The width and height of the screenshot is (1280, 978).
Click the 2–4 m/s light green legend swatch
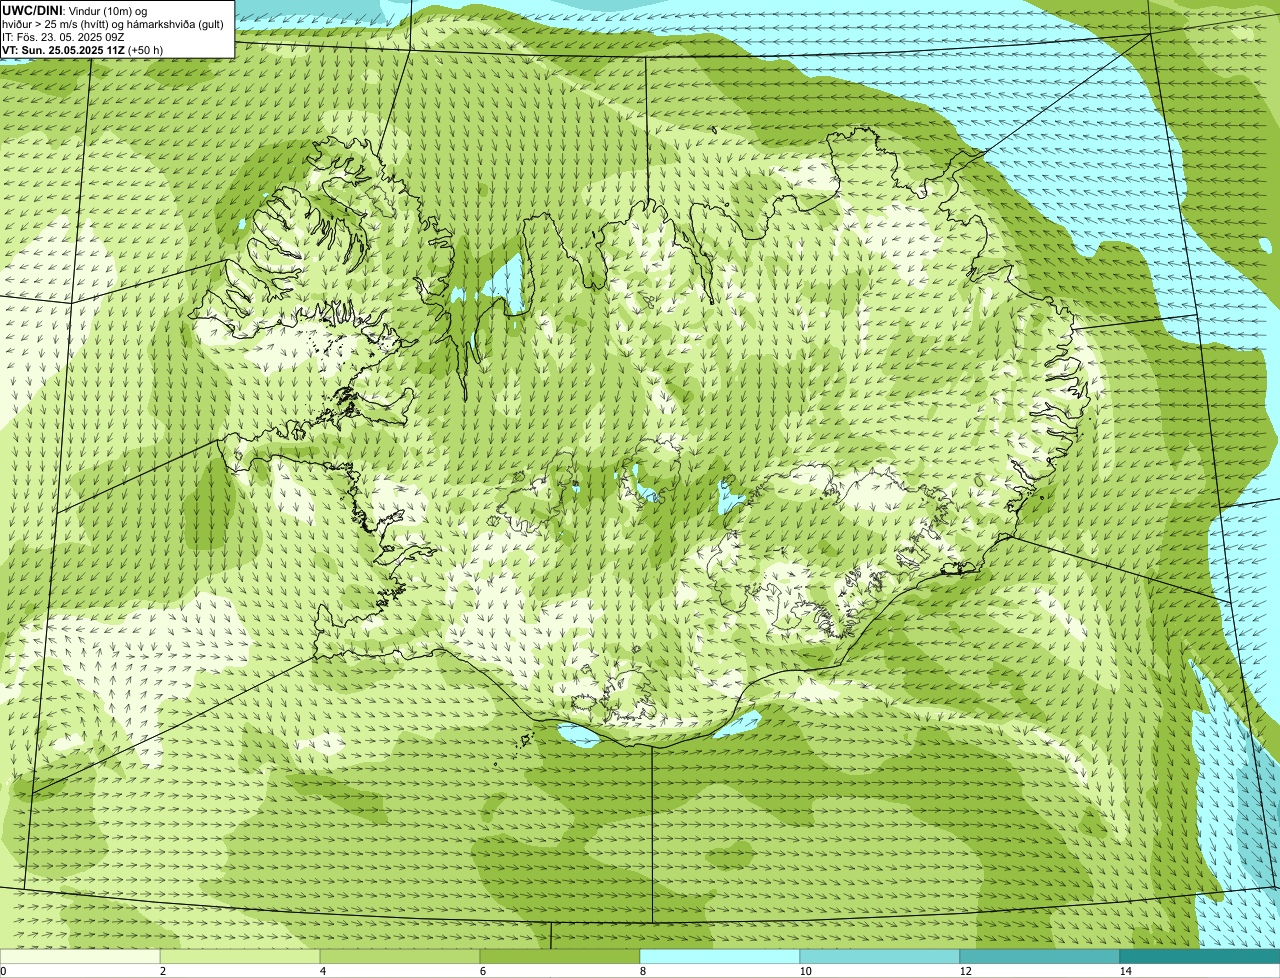[240, 956]
